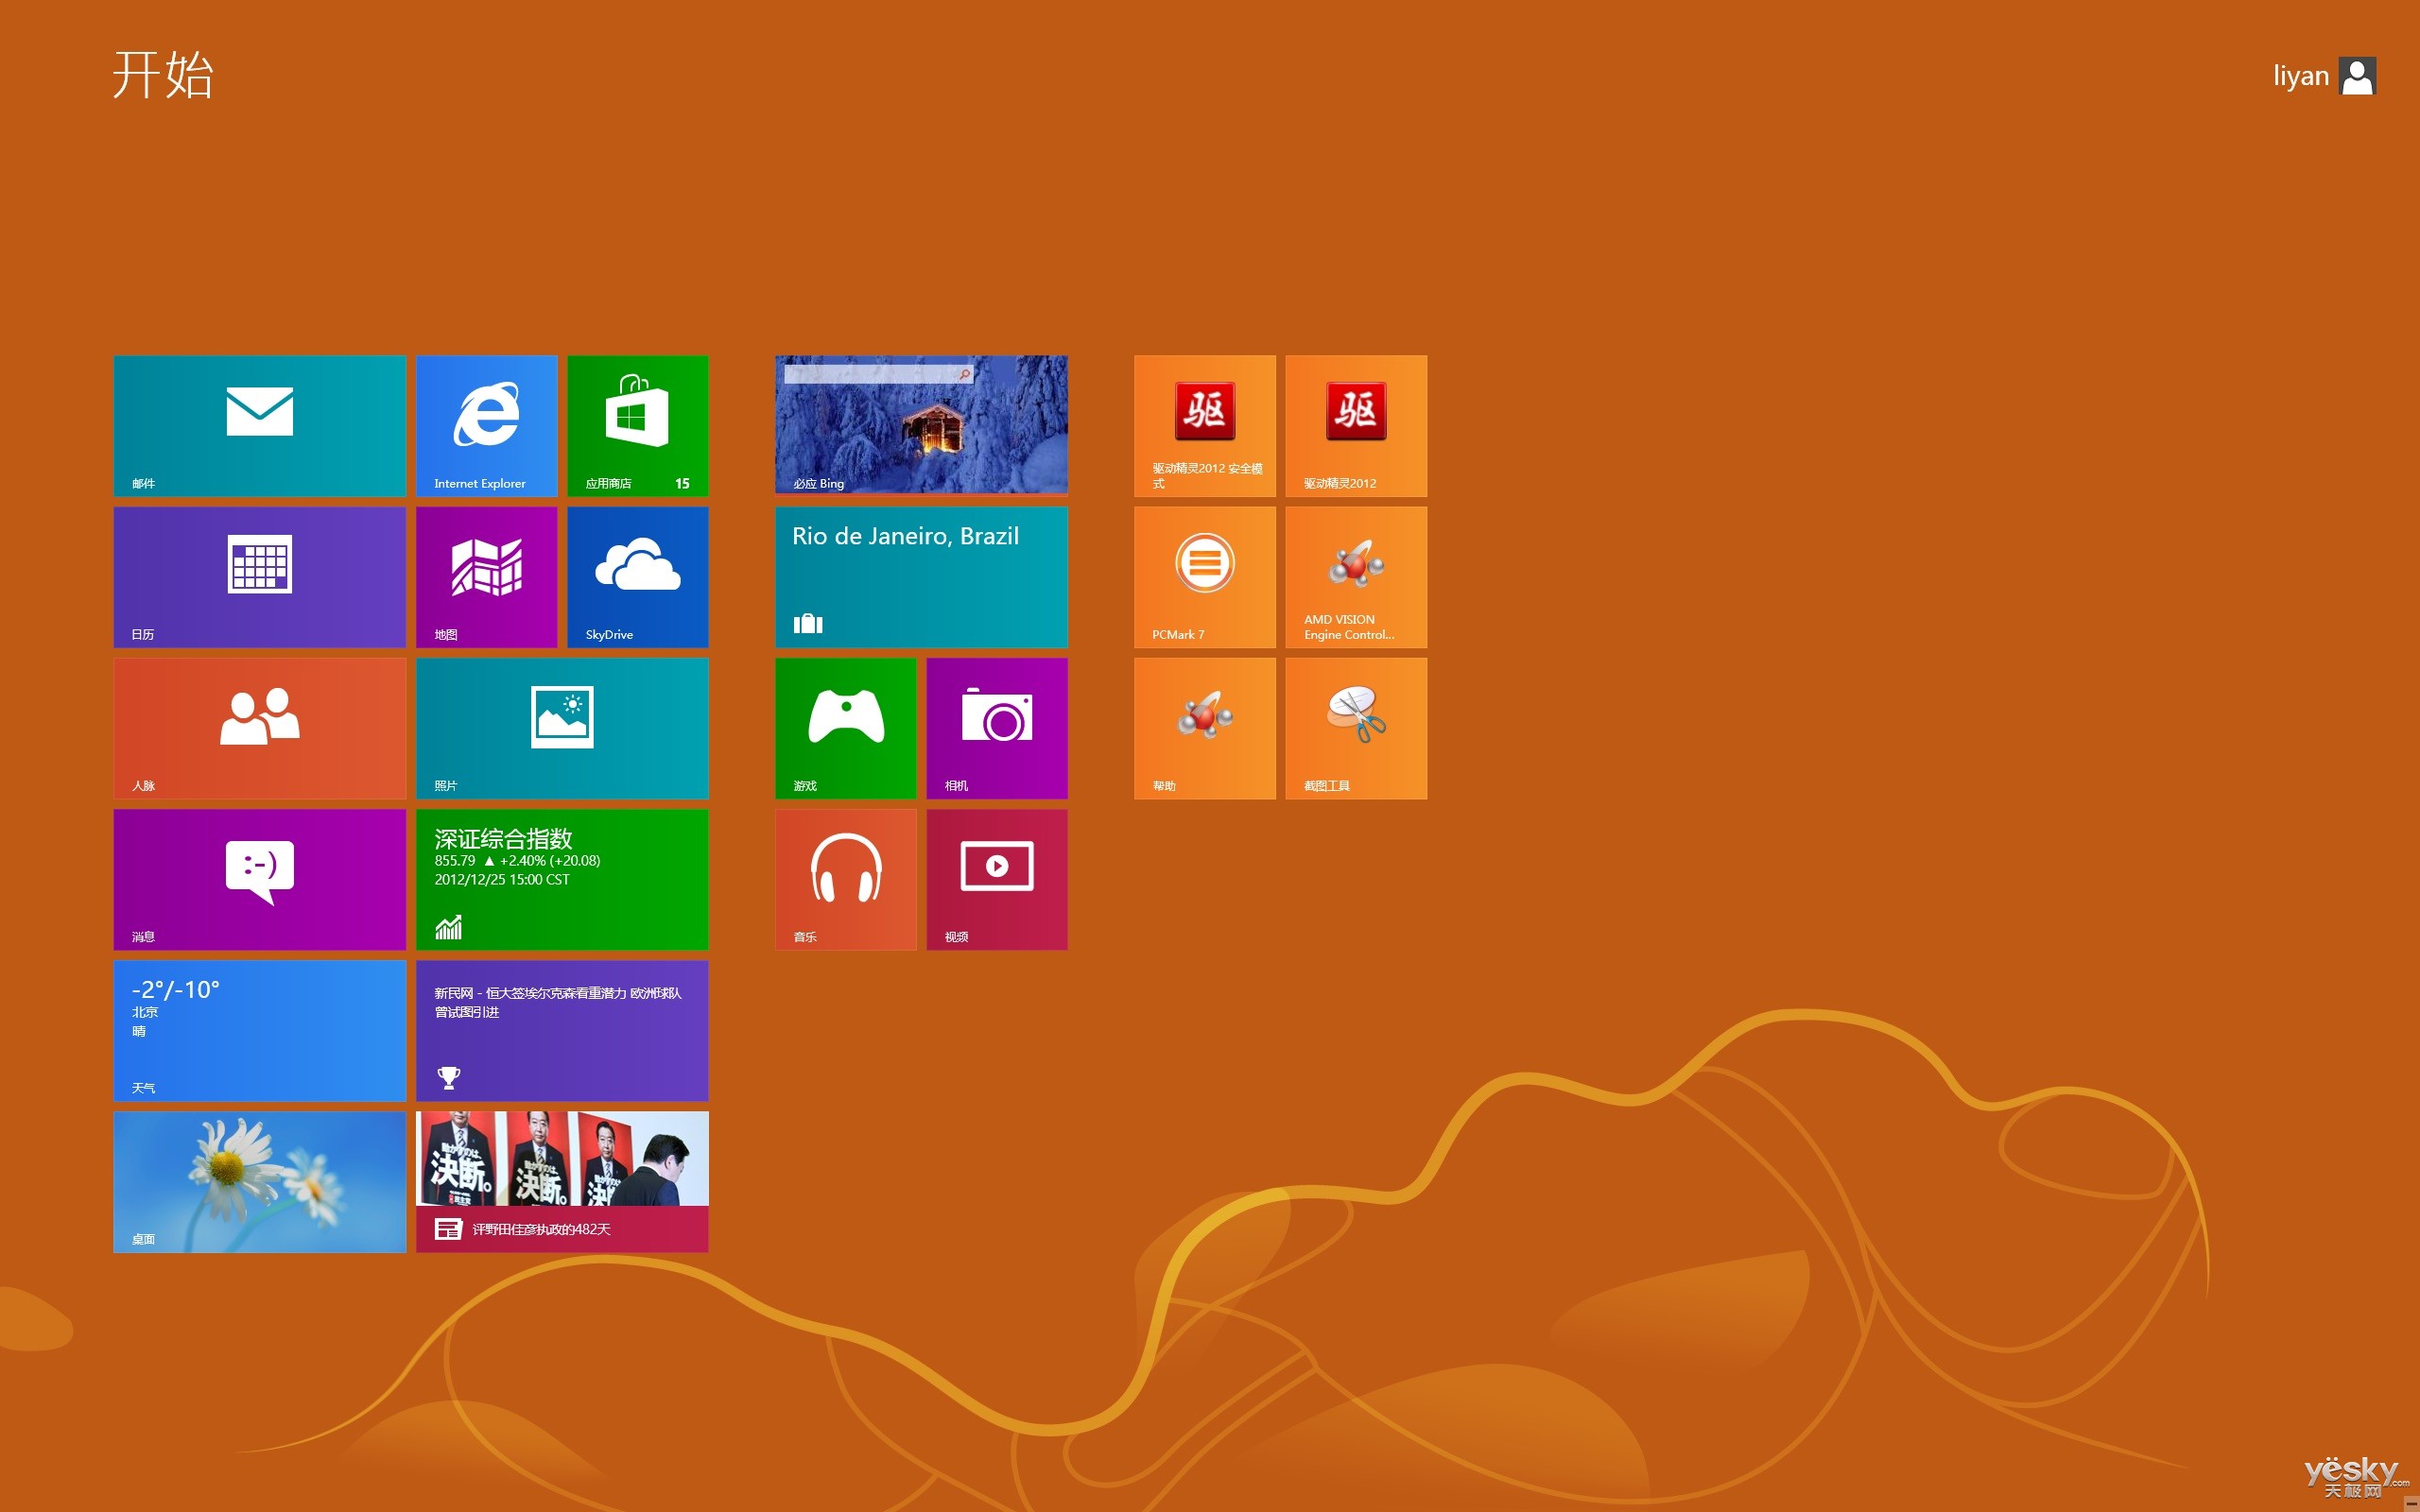This screenshot has height=1512, width=2420.
Task: Open the 日历 (Calendar) app
Action: click(259, 576)
